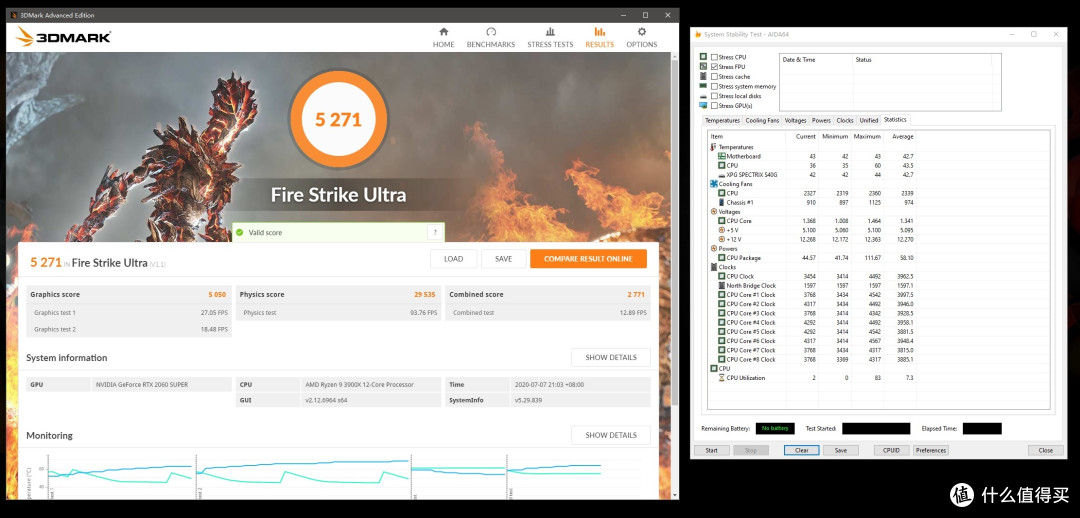This screenshot has width=1080, height=518.
Task: Open CPUID from AIDA64 stability test
Action: pyautogui.click(x=891, y=450)
